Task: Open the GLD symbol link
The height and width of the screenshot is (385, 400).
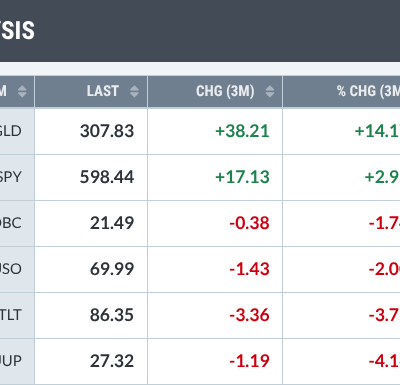Action: (x=10, y=131)
